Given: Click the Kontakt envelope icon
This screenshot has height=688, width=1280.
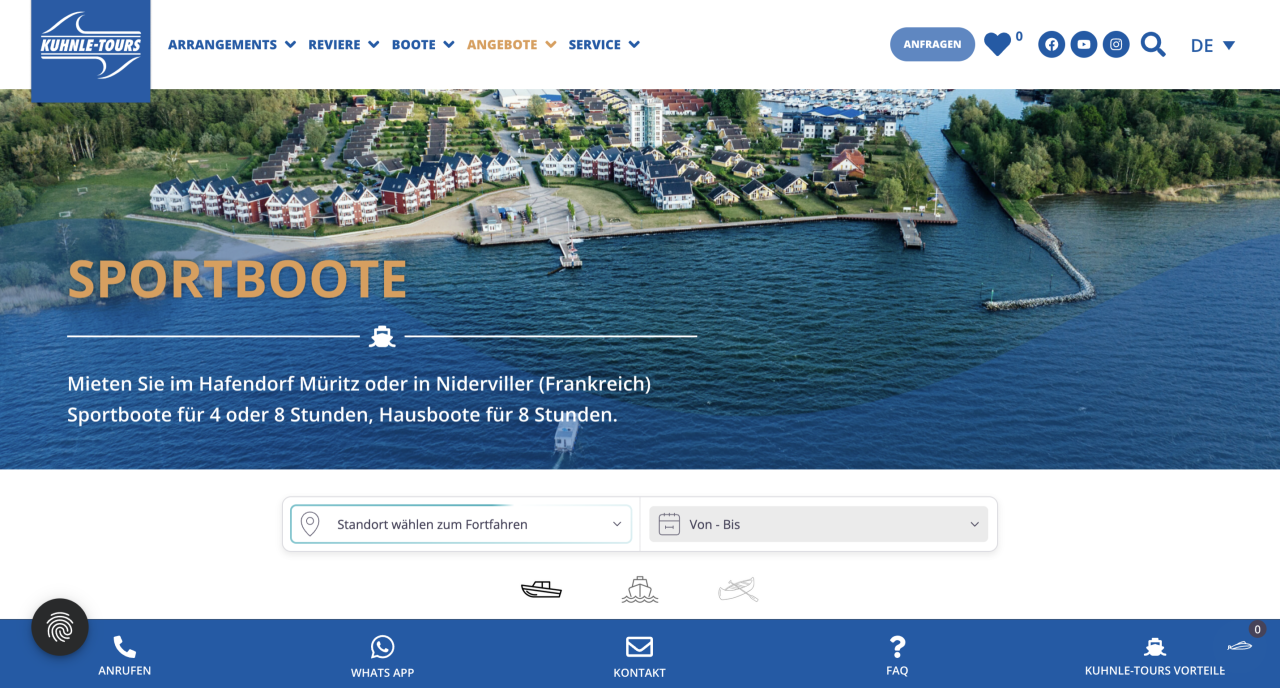Looking at the screenshot, I should tap(639, 647).
